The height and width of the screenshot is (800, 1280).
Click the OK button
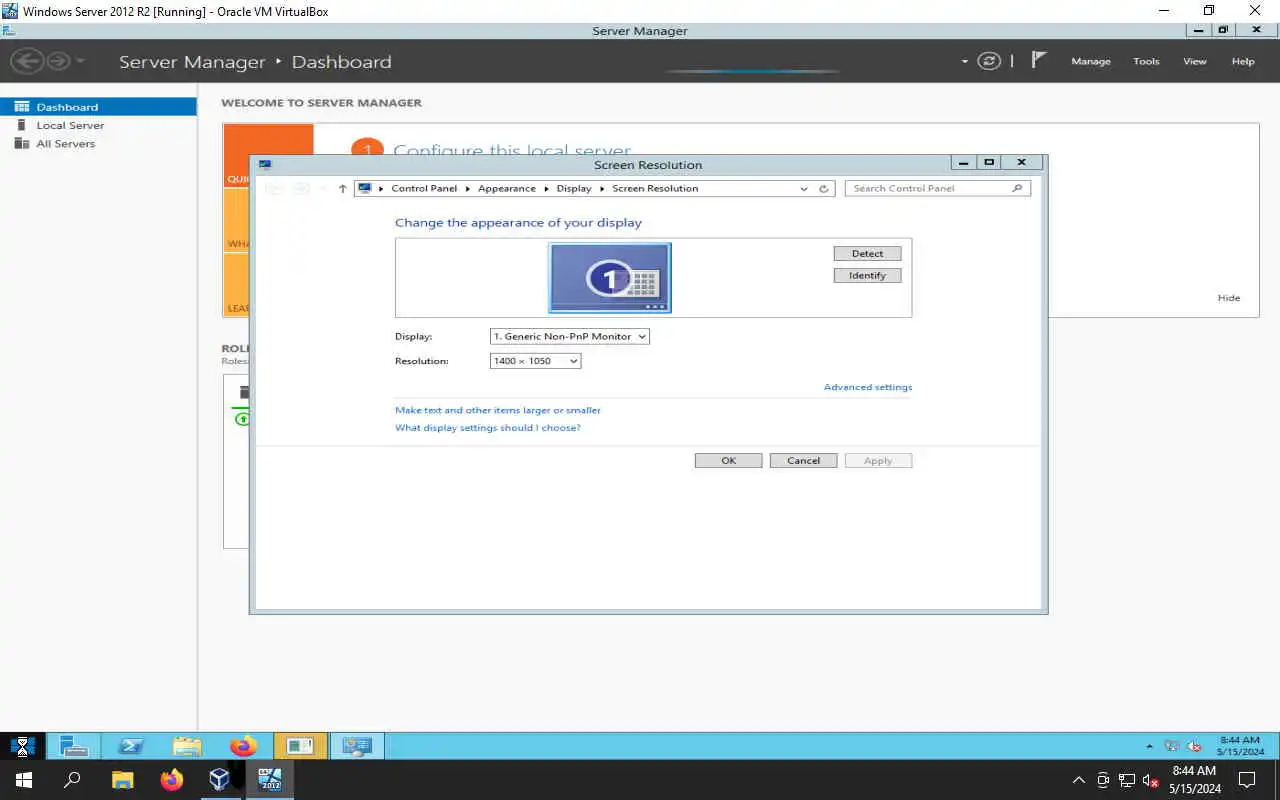coord(729,461)
